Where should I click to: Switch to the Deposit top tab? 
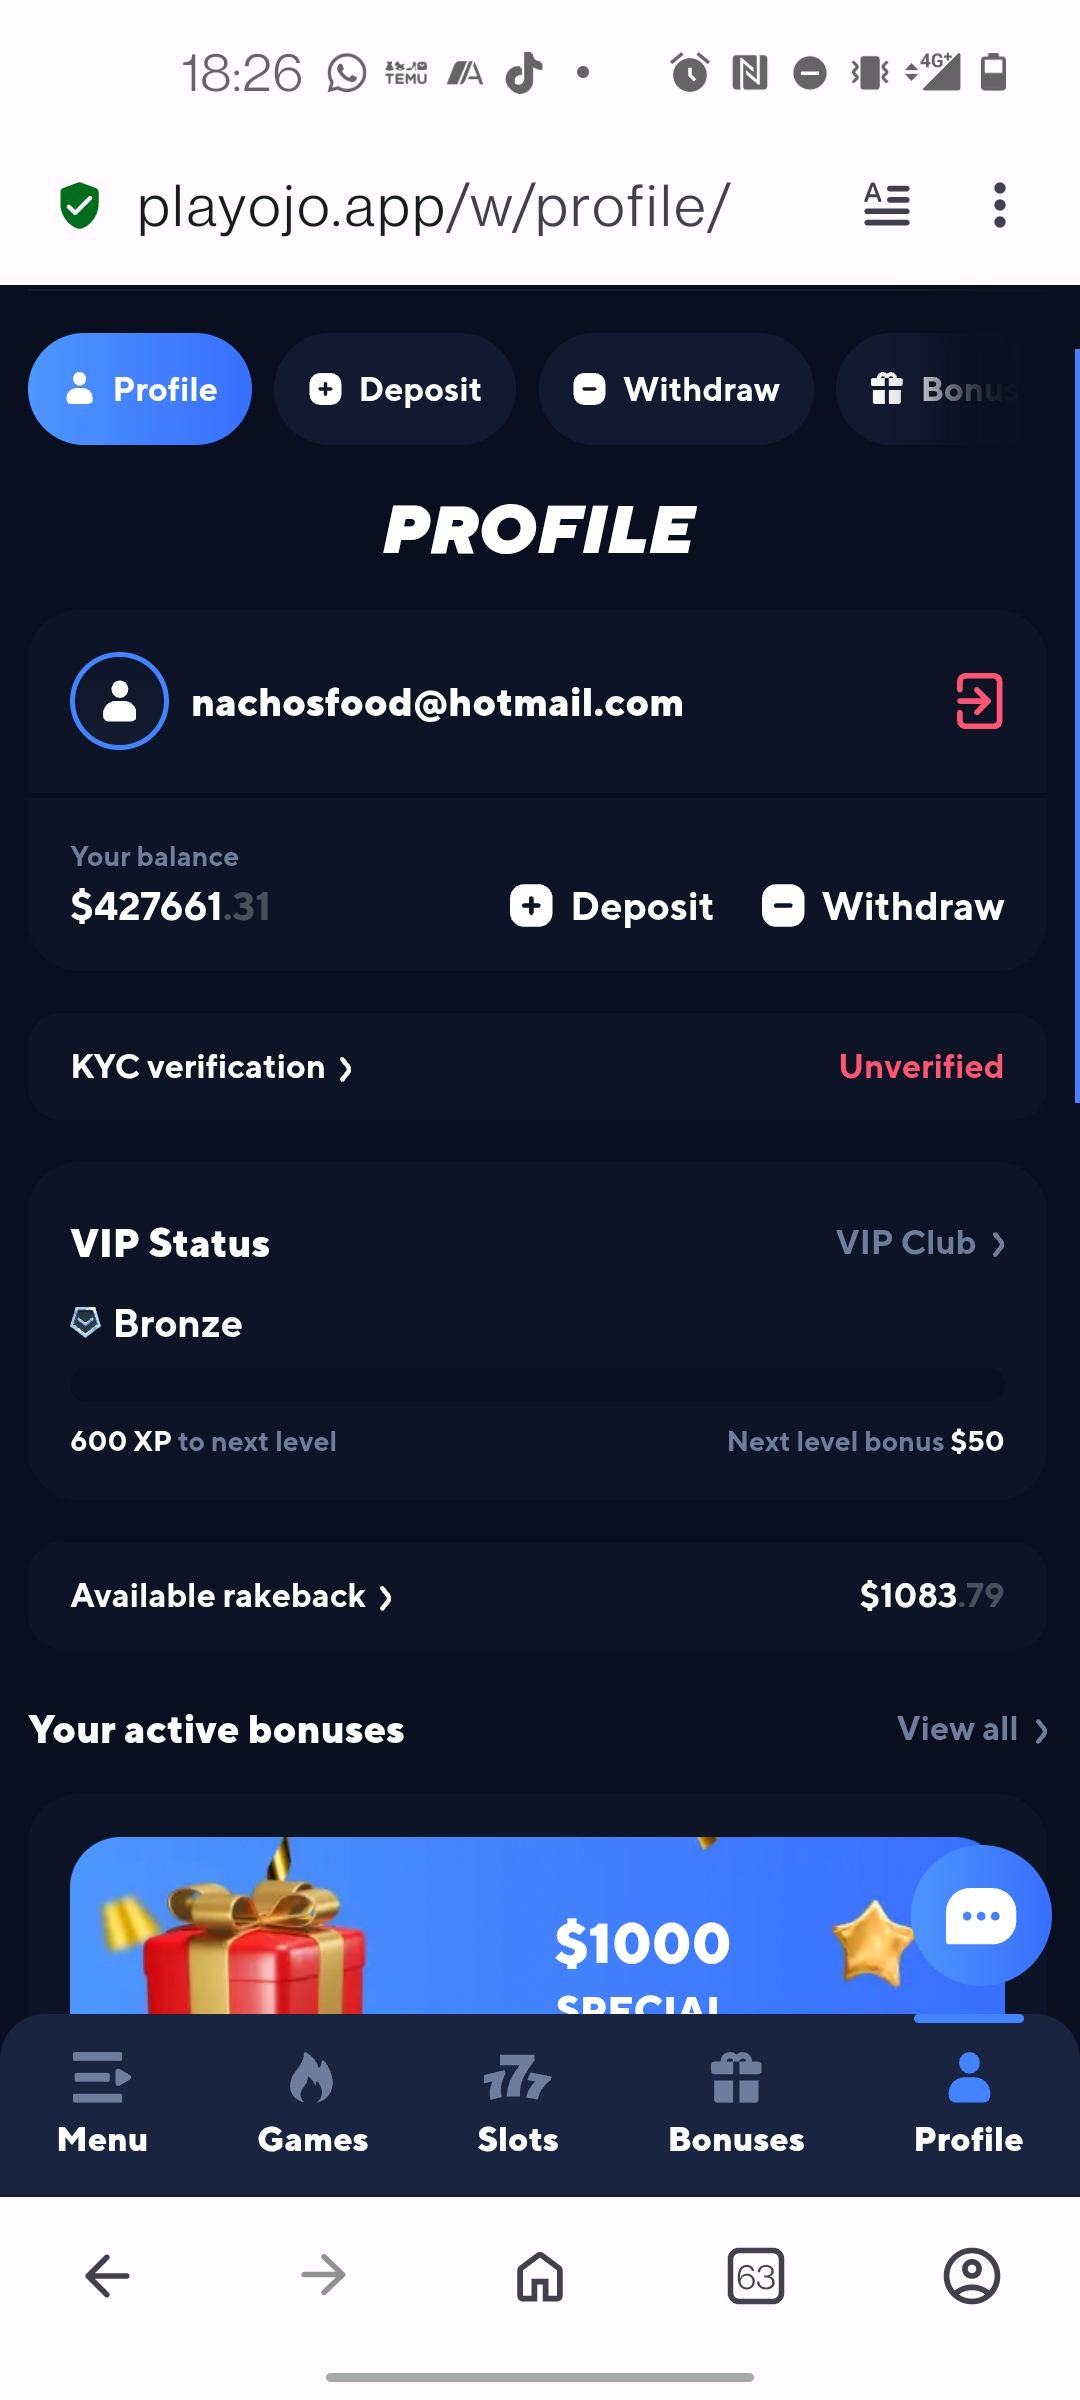coord(395,389)
